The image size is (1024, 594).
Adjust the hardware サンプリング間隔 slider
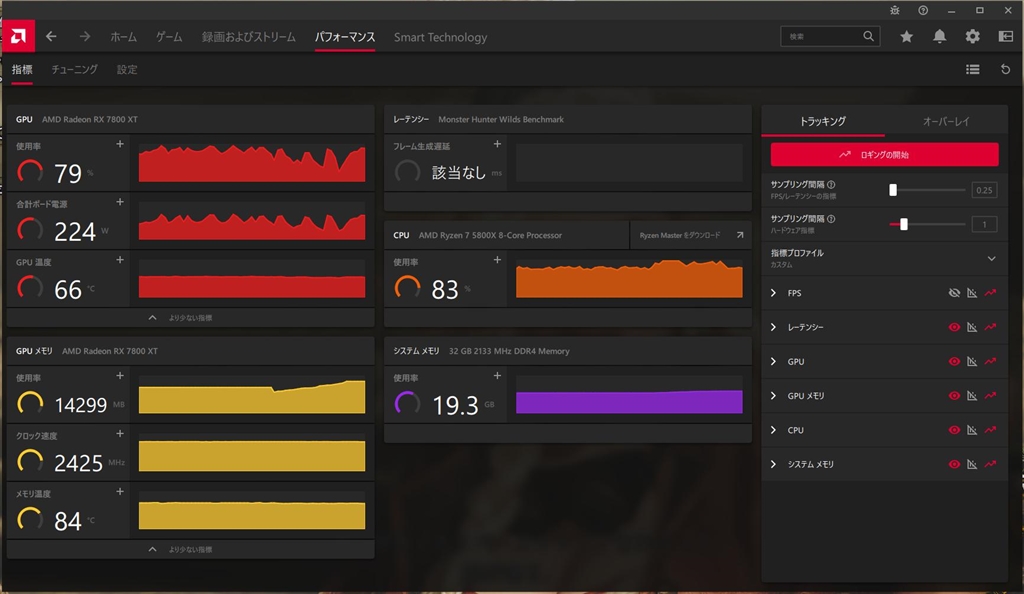pyautogui.click(x=904, y=224)
